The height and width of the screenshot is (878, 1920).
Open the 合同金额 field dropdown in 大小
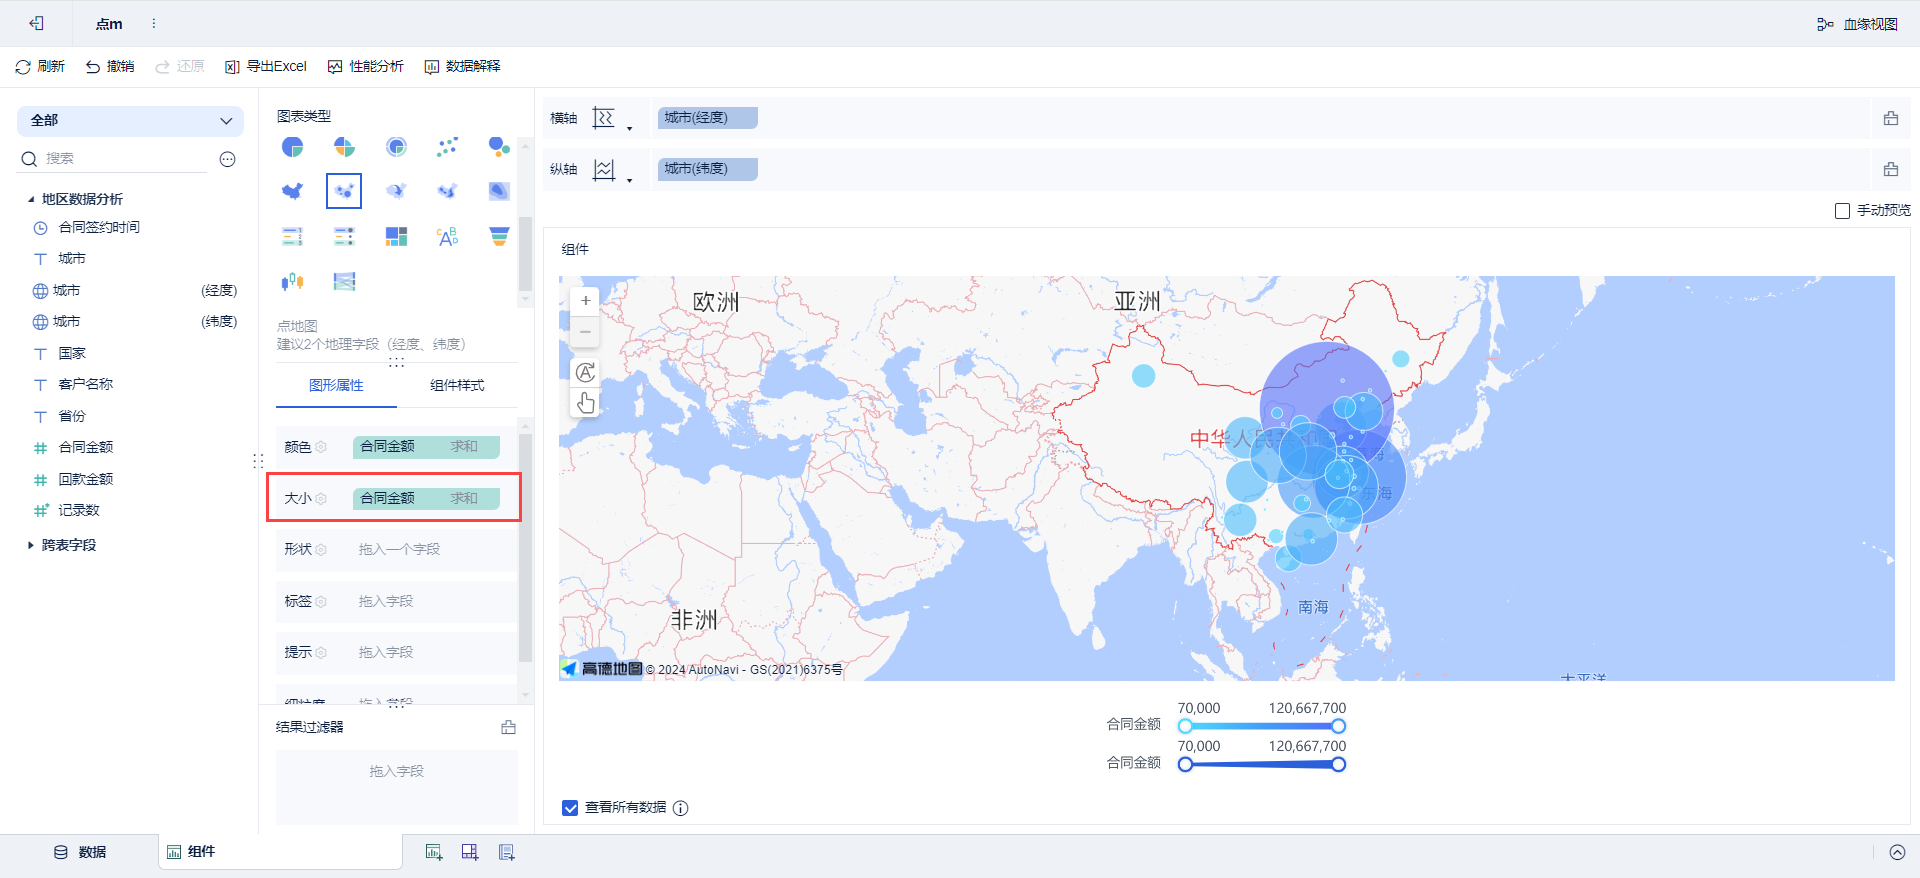426,498
